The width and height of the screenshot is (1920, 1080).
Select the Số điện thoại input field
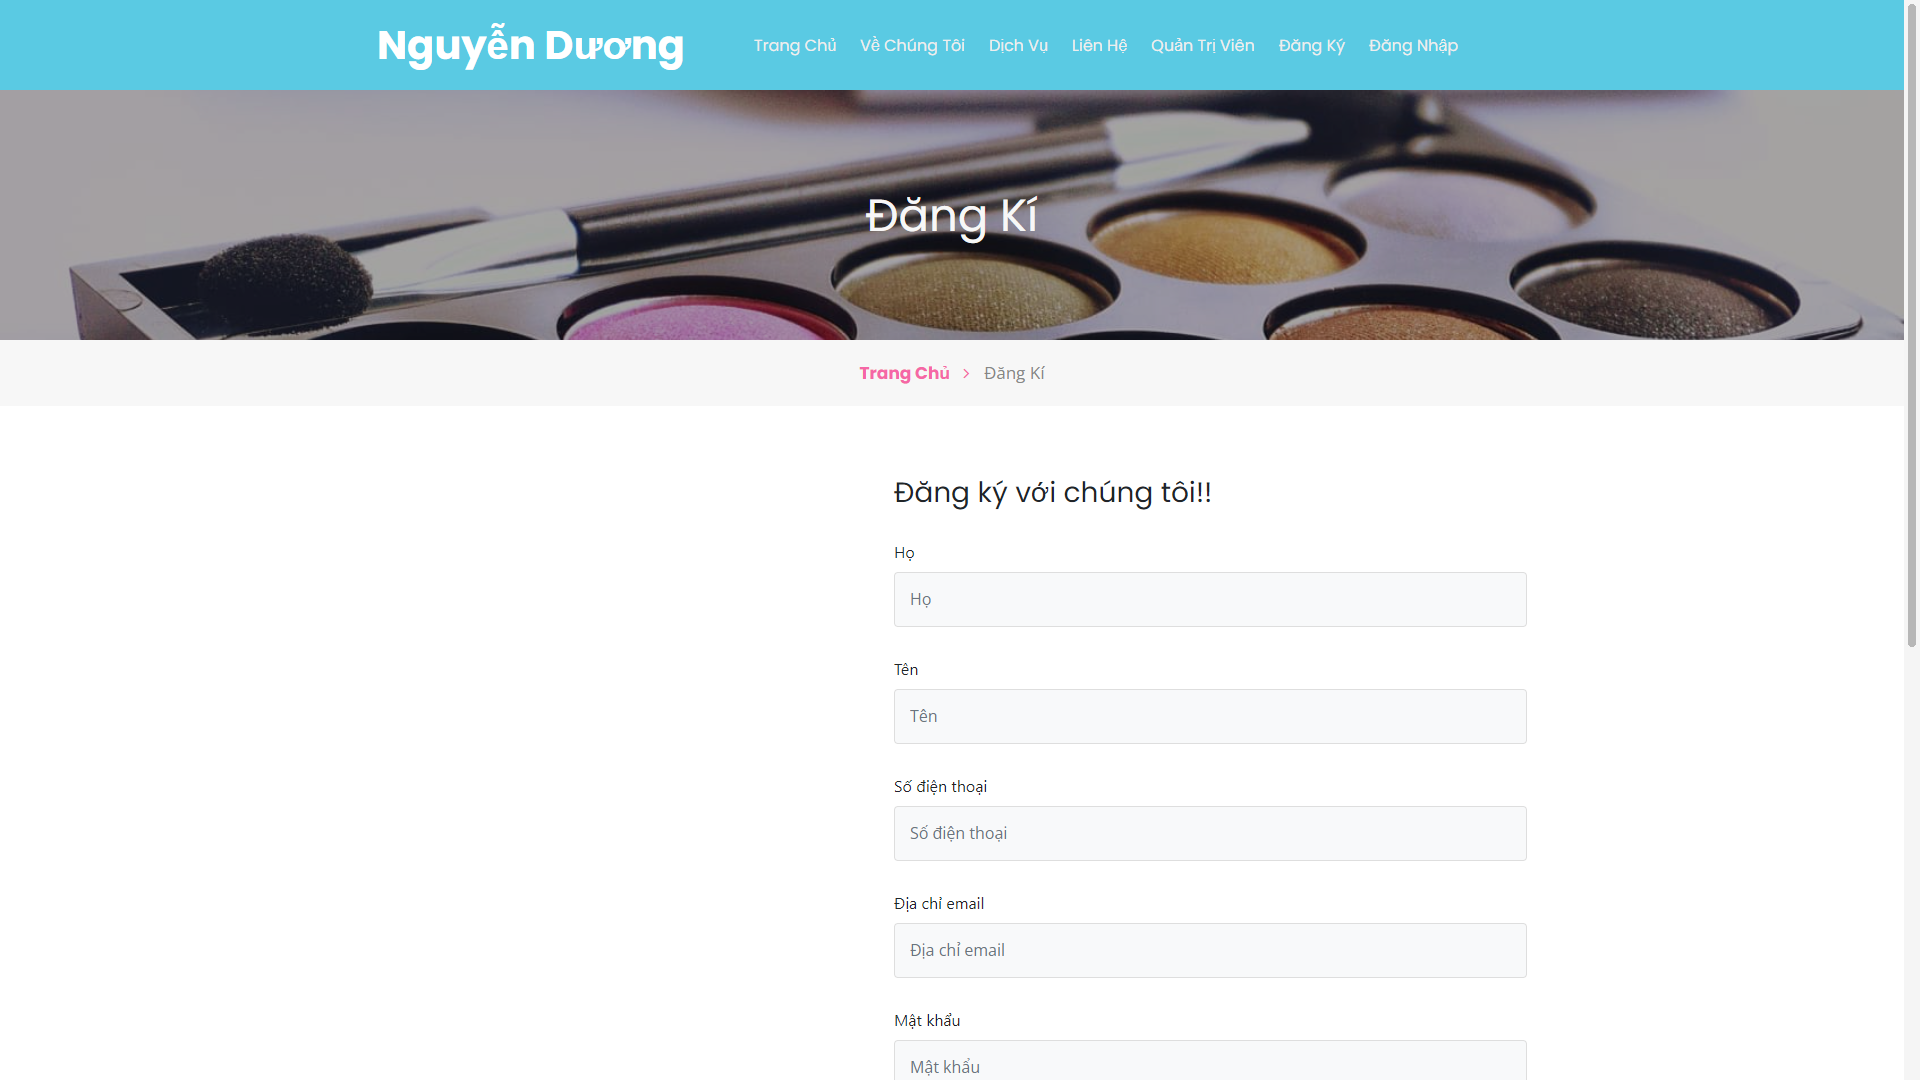pos(1210,833)
